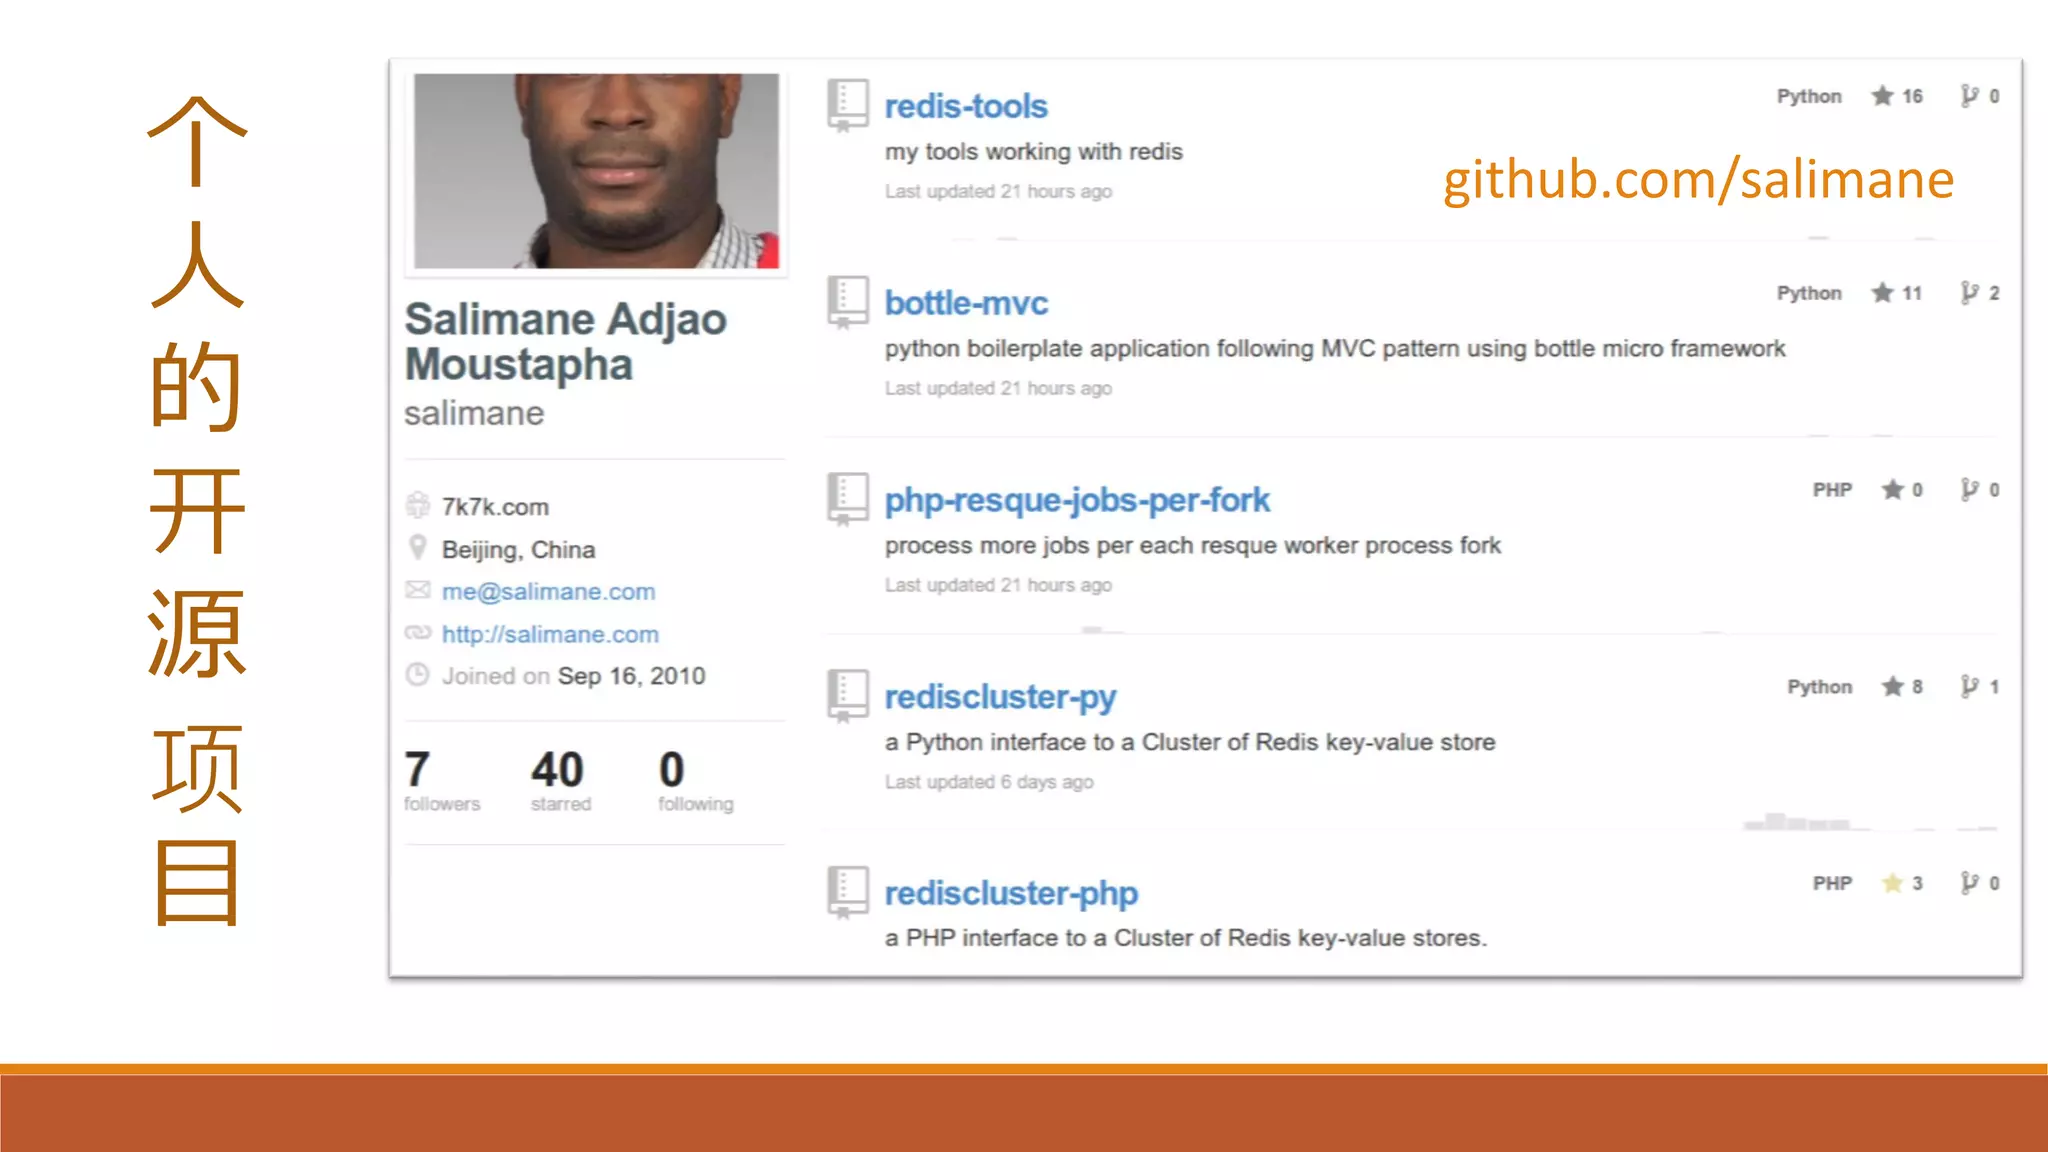The image size is (2048, 1152).
Task: Click the repository icon beside redis-tools
Action: pyautogui.click(x=847, y=104)
